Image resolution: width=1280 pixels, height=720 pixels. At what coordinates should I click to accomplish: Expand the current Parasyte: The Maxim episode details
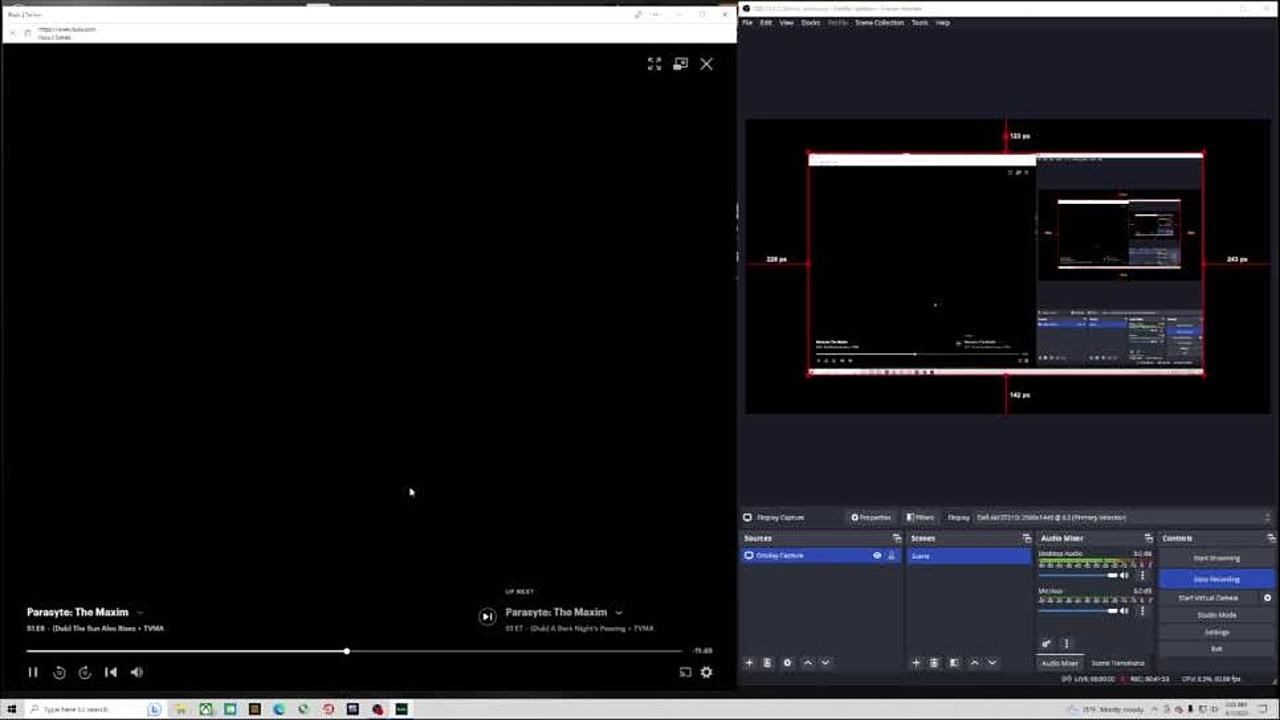coord(140,612)
